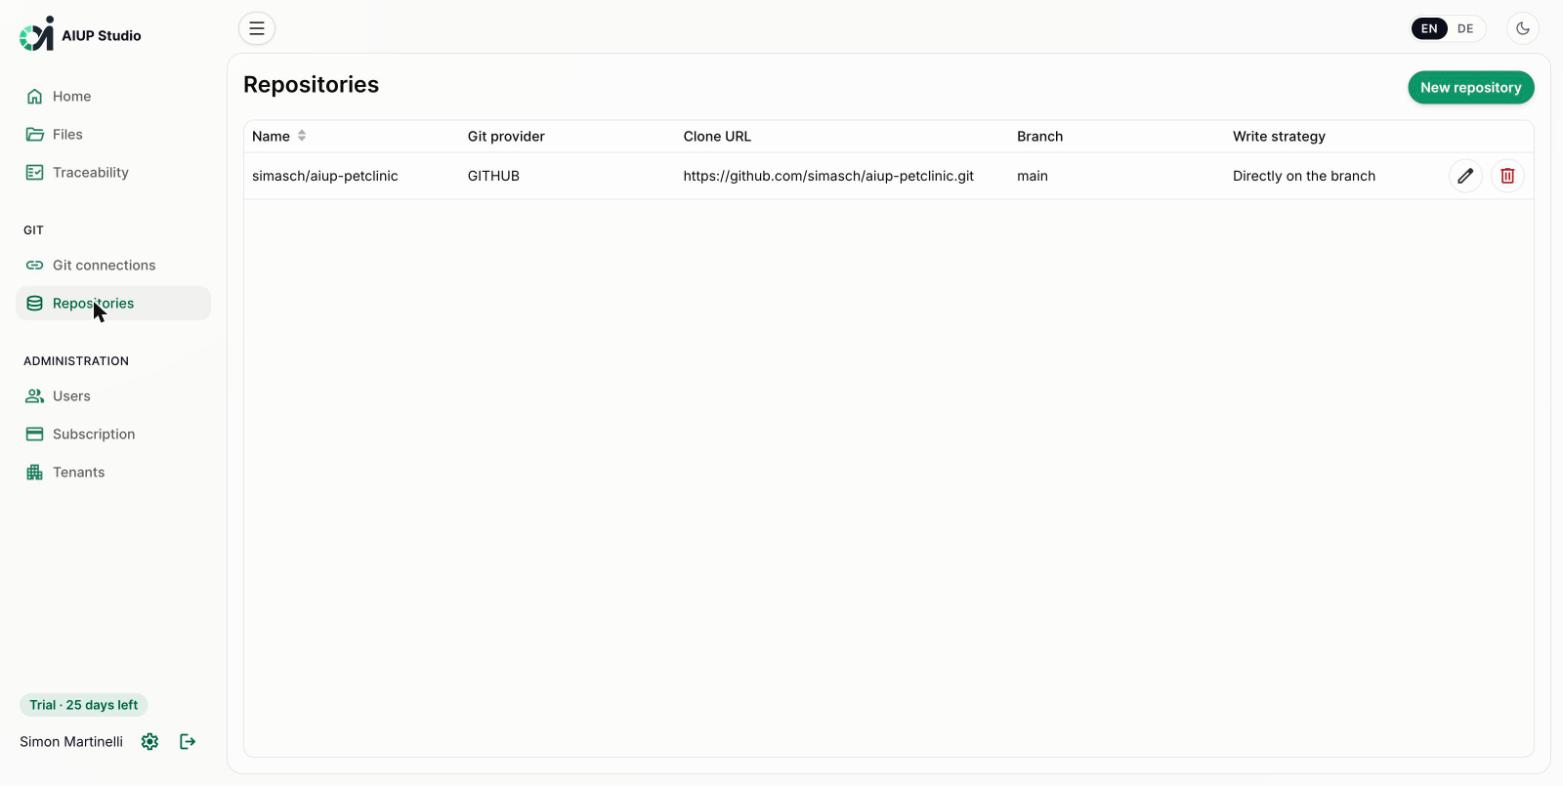
Task: Open Home in the sidebar
Action: click(x=113, y=96)
